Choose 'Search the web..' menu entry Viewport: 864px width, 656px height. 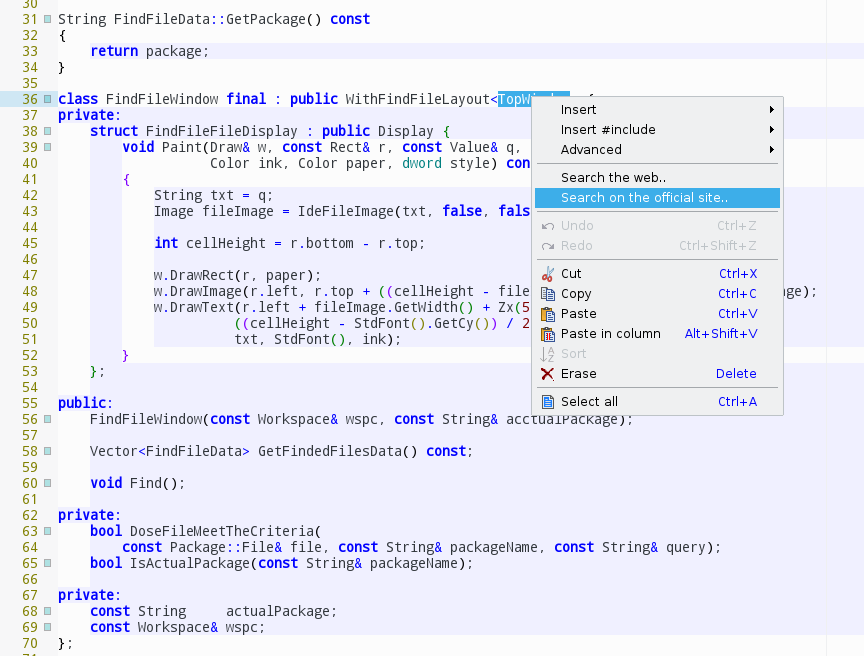click(x=613, y=178)
